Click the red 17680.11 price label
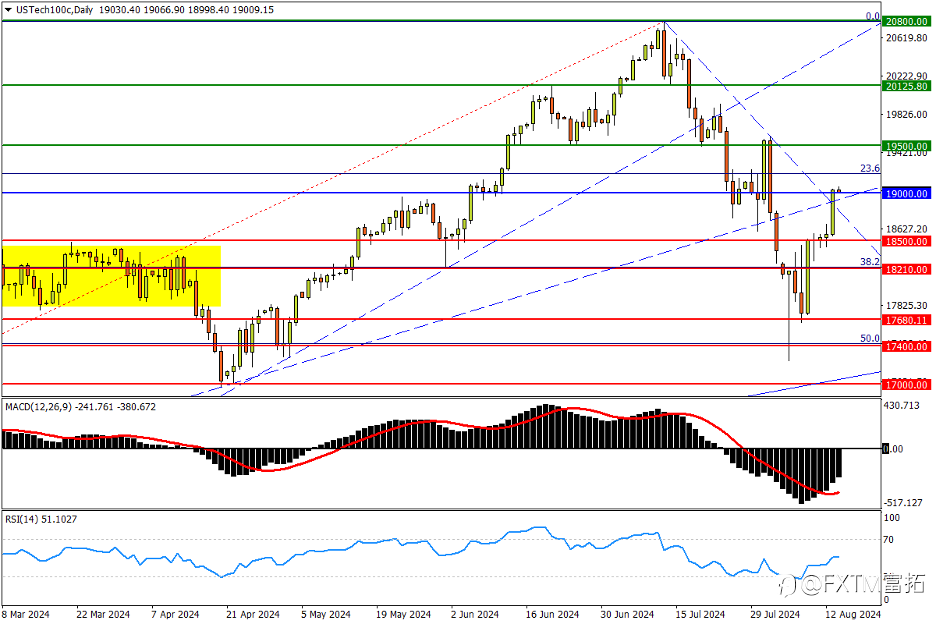 [906, 320]
